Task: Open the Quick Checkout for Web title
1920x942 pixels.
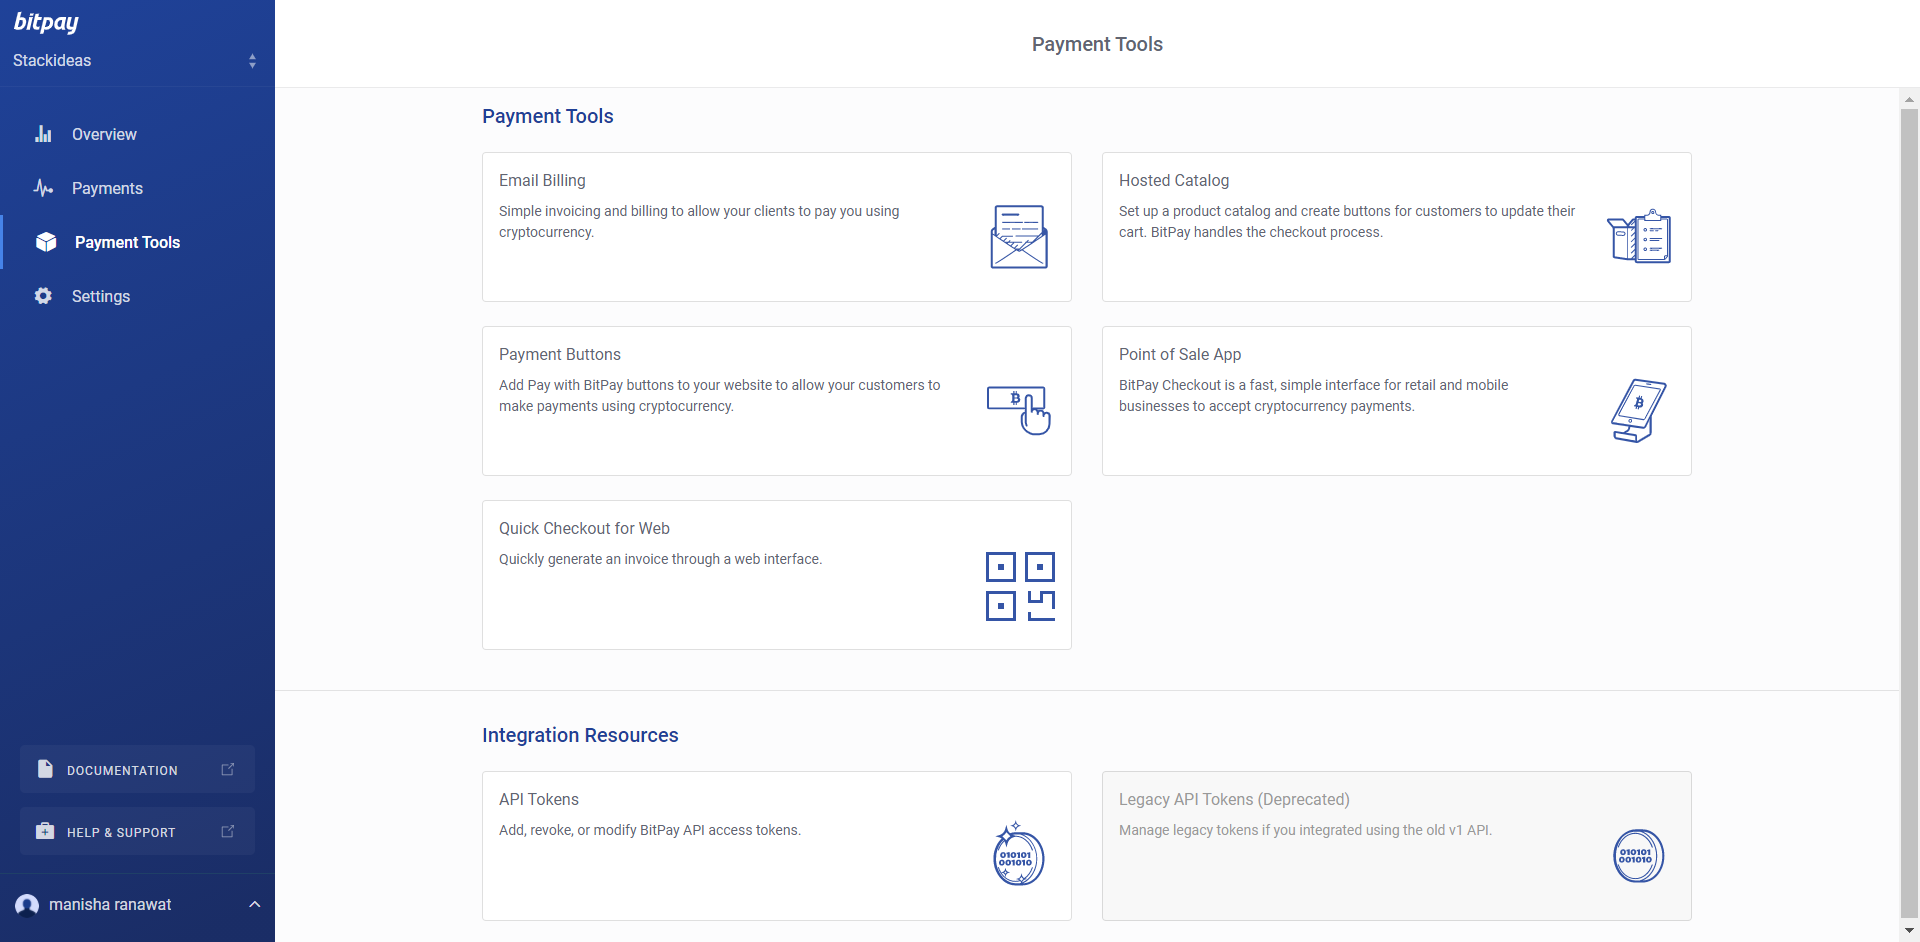Action: click(584, 529)
